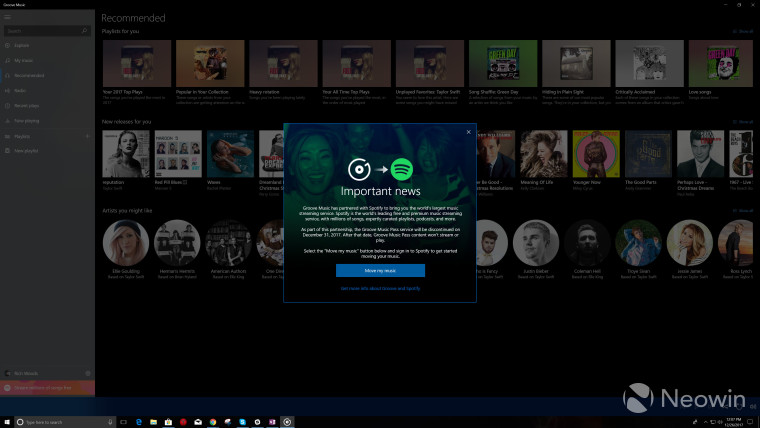
Task: Show all New releases for you
Action: (743, 122)
